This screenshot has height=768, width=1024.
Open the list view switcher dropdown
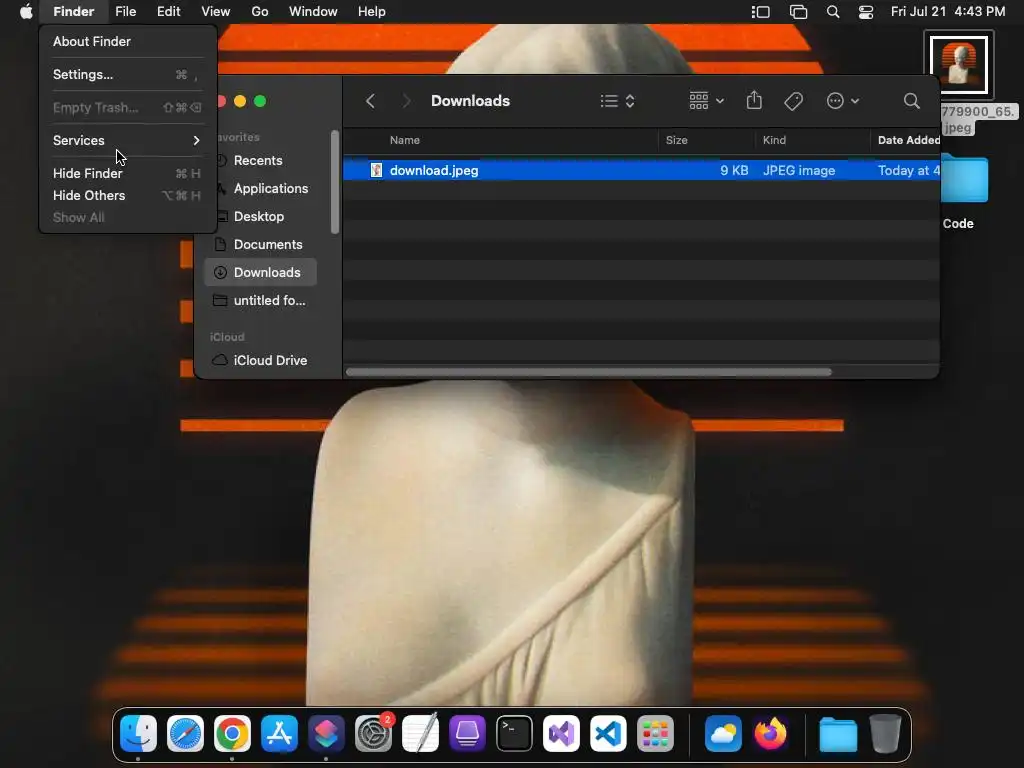pos(617,101)
